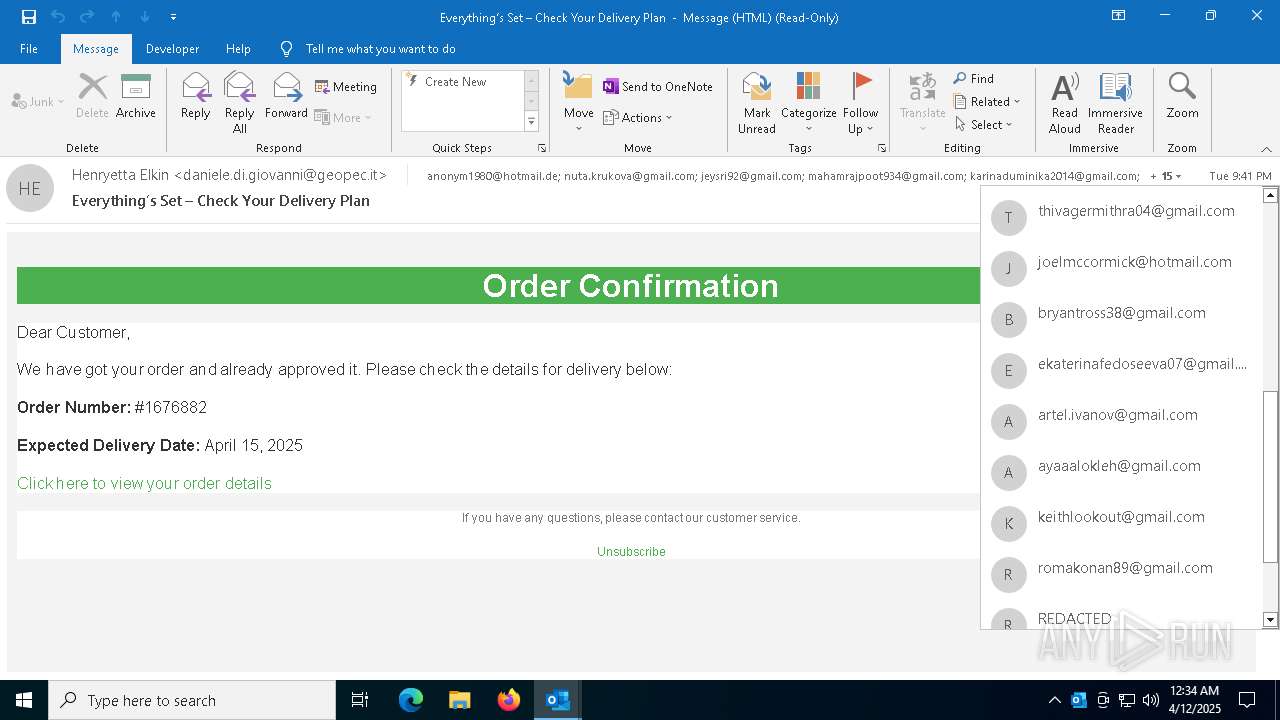Open the Ribbon Display Options button
Viewport: 1280px width, 720px height.
point(1118,16)
